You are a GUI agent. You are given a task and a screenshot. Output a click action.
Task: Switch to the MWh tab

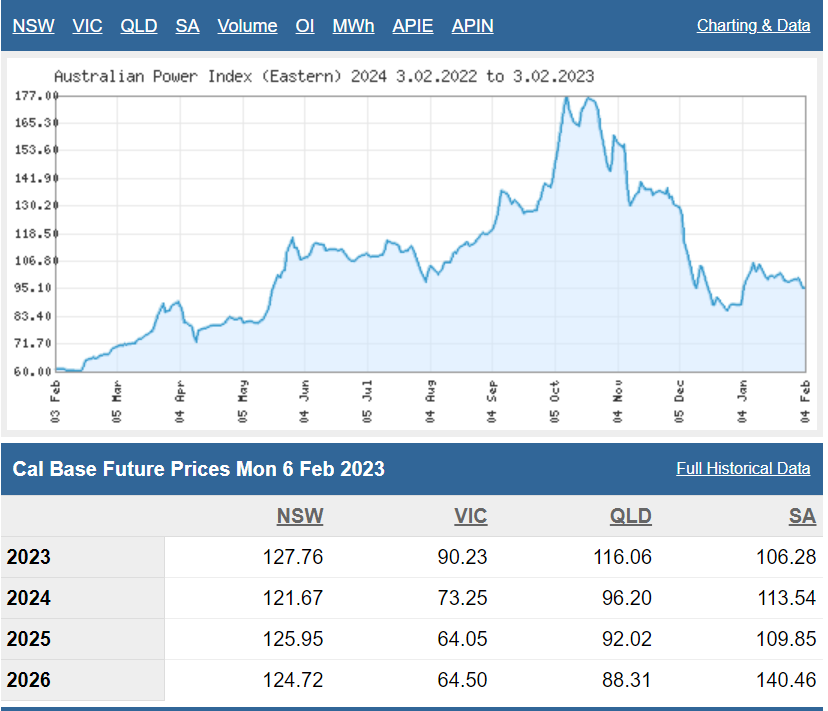click(353, 26)
